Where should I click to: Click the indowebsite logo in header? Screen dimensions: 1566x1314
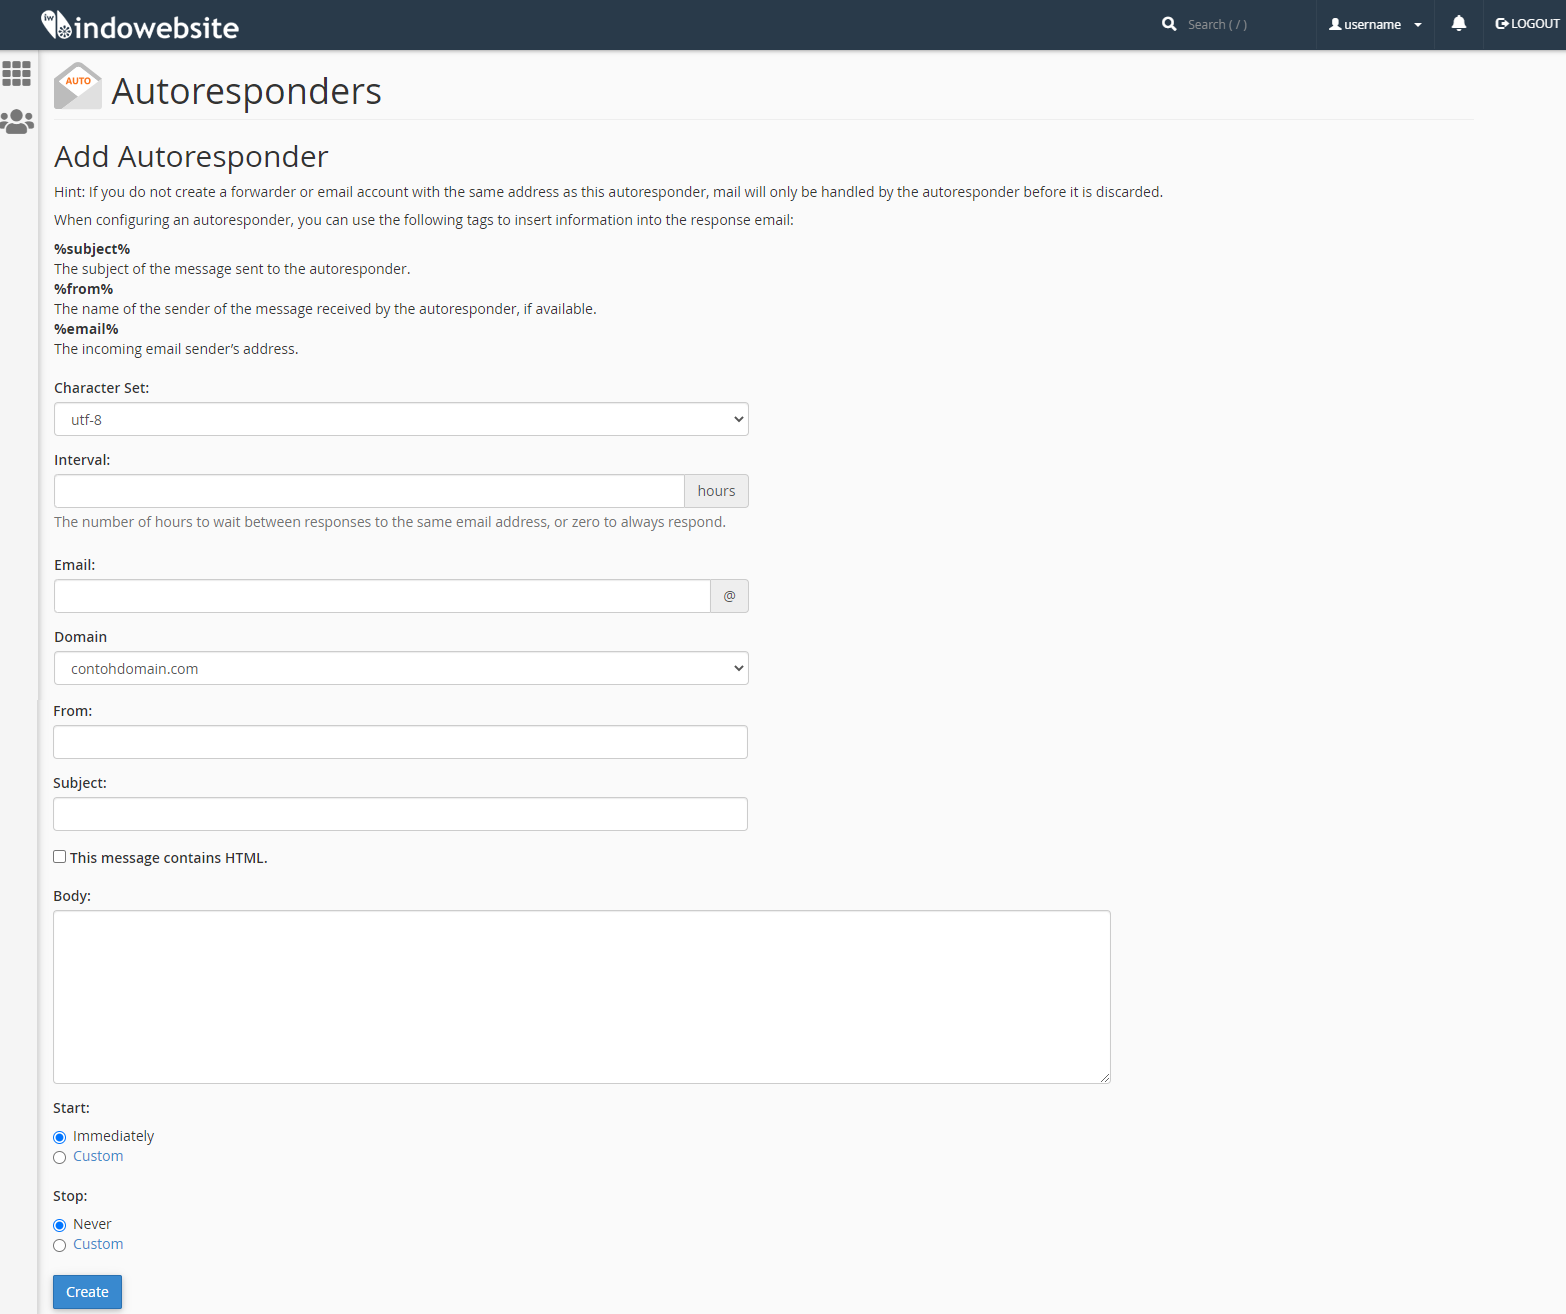pos(140,26)
